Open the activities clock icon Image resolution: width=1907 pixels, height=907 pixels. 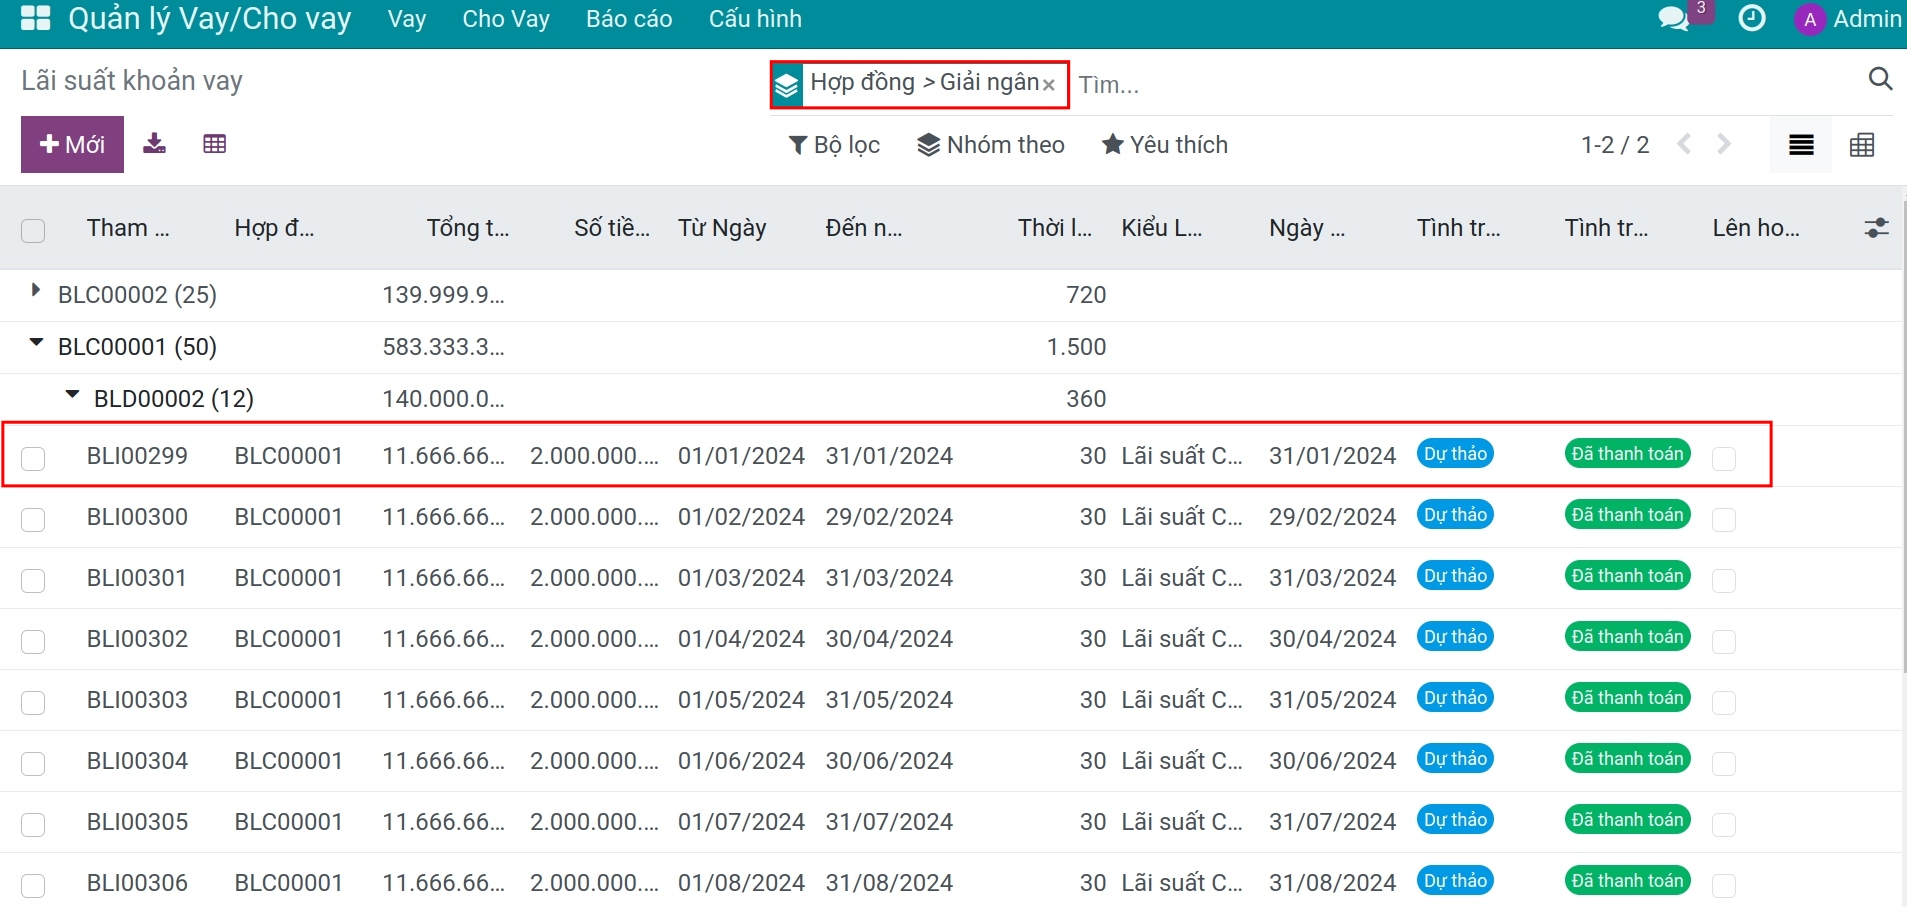(x=1752, y=18)
